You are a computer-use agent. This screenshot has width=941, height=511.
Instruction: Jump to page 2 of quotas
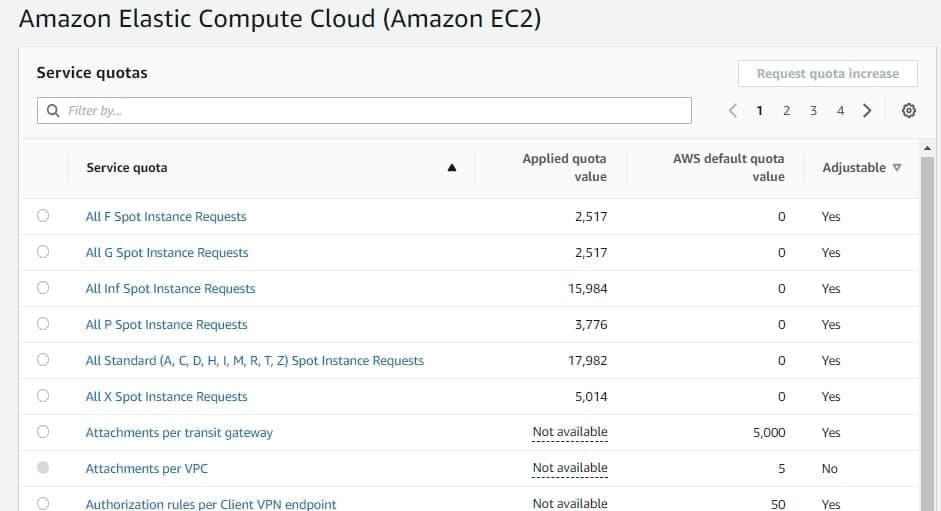(786, 110)
